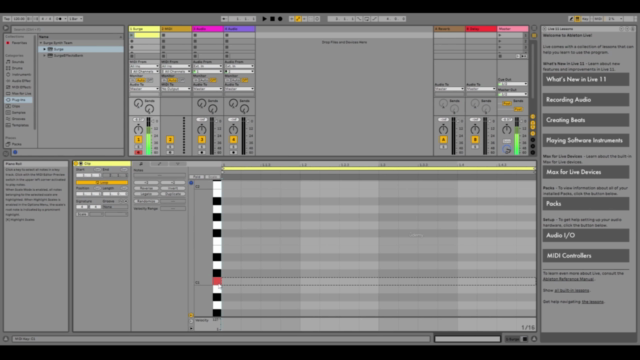Click the highlighted red C1 piano key
The image size is (640, 360).
(x=217, y=281)
